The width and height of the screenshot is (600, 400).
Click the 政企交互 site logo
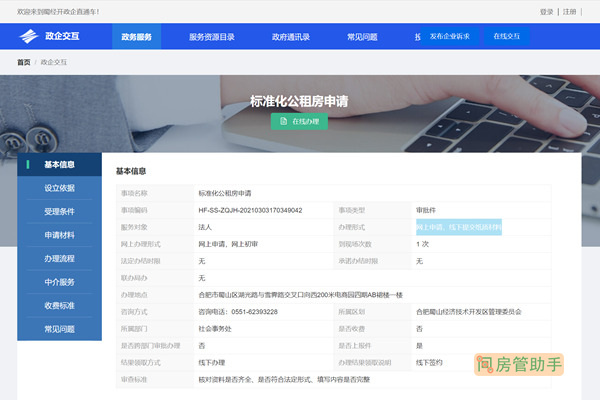pos(52,37)
